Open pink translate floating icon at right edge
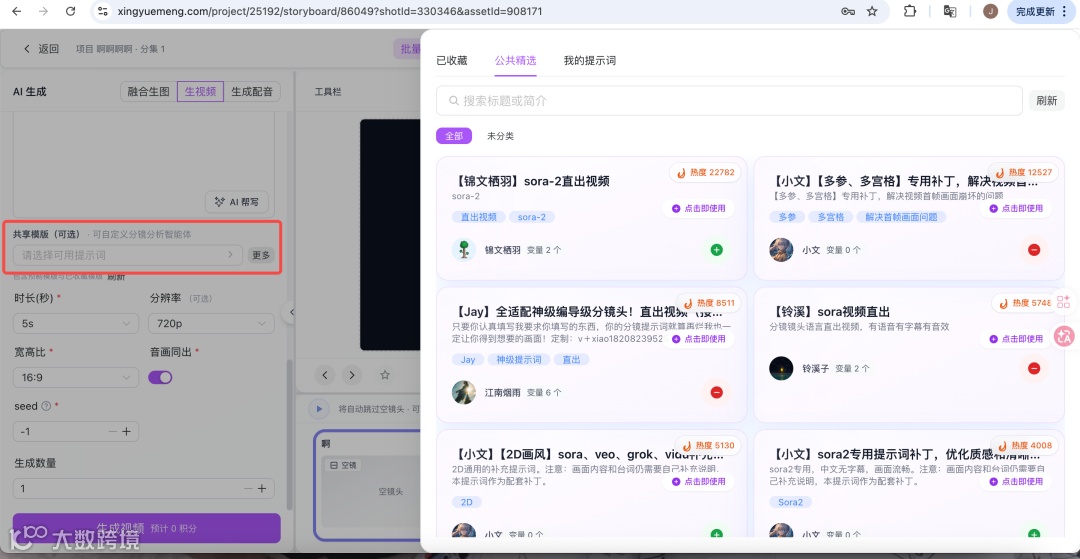The image size is (1080, 559). [x=1064, y=335]
